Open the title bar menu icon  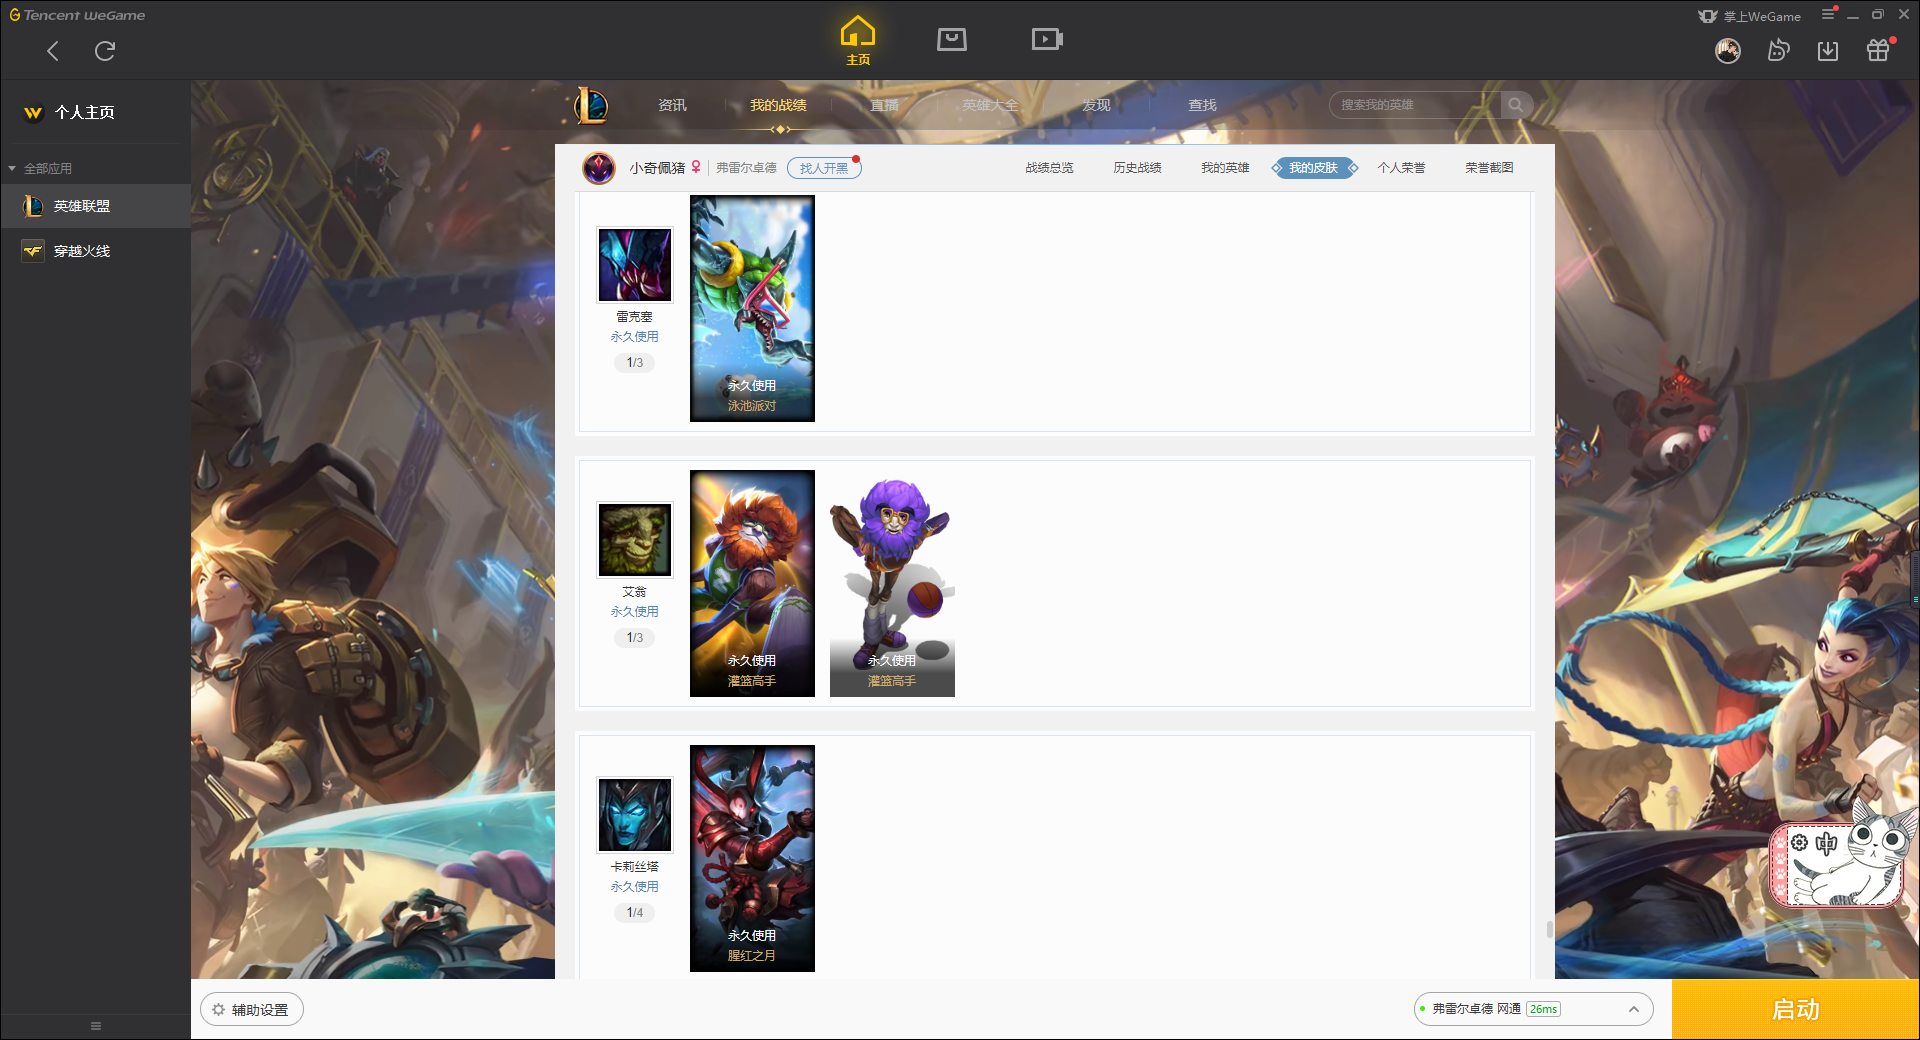click(x=1828, y=14)
